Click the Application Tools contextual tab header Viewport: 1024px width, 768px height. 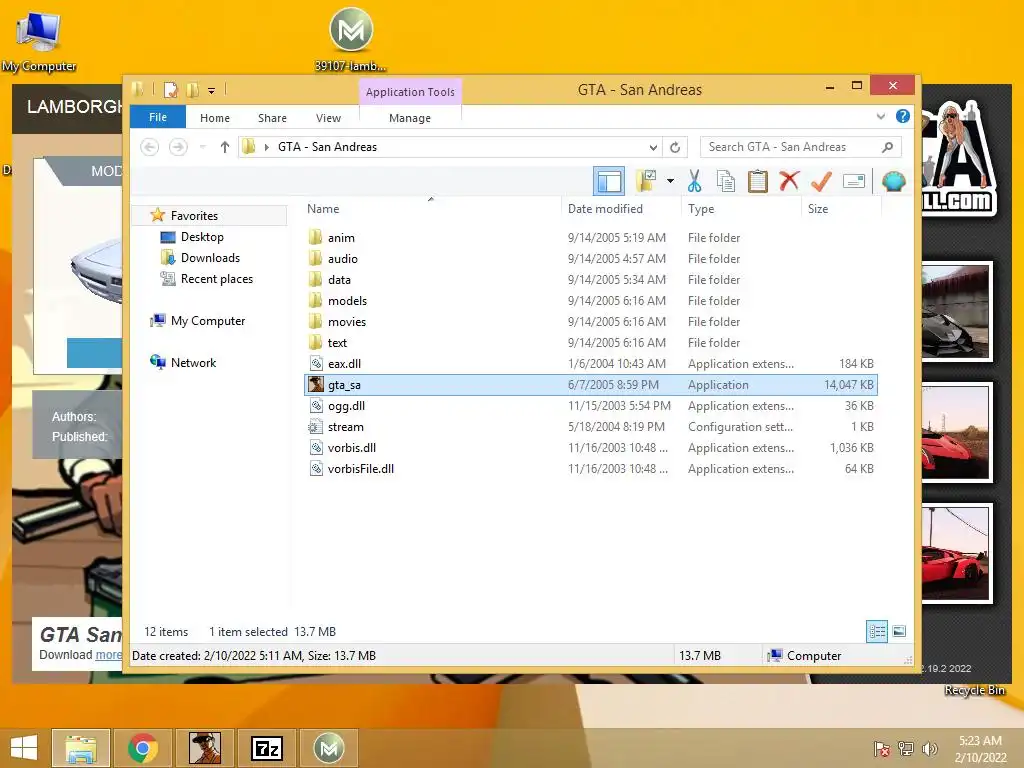[x=410, y=92]
